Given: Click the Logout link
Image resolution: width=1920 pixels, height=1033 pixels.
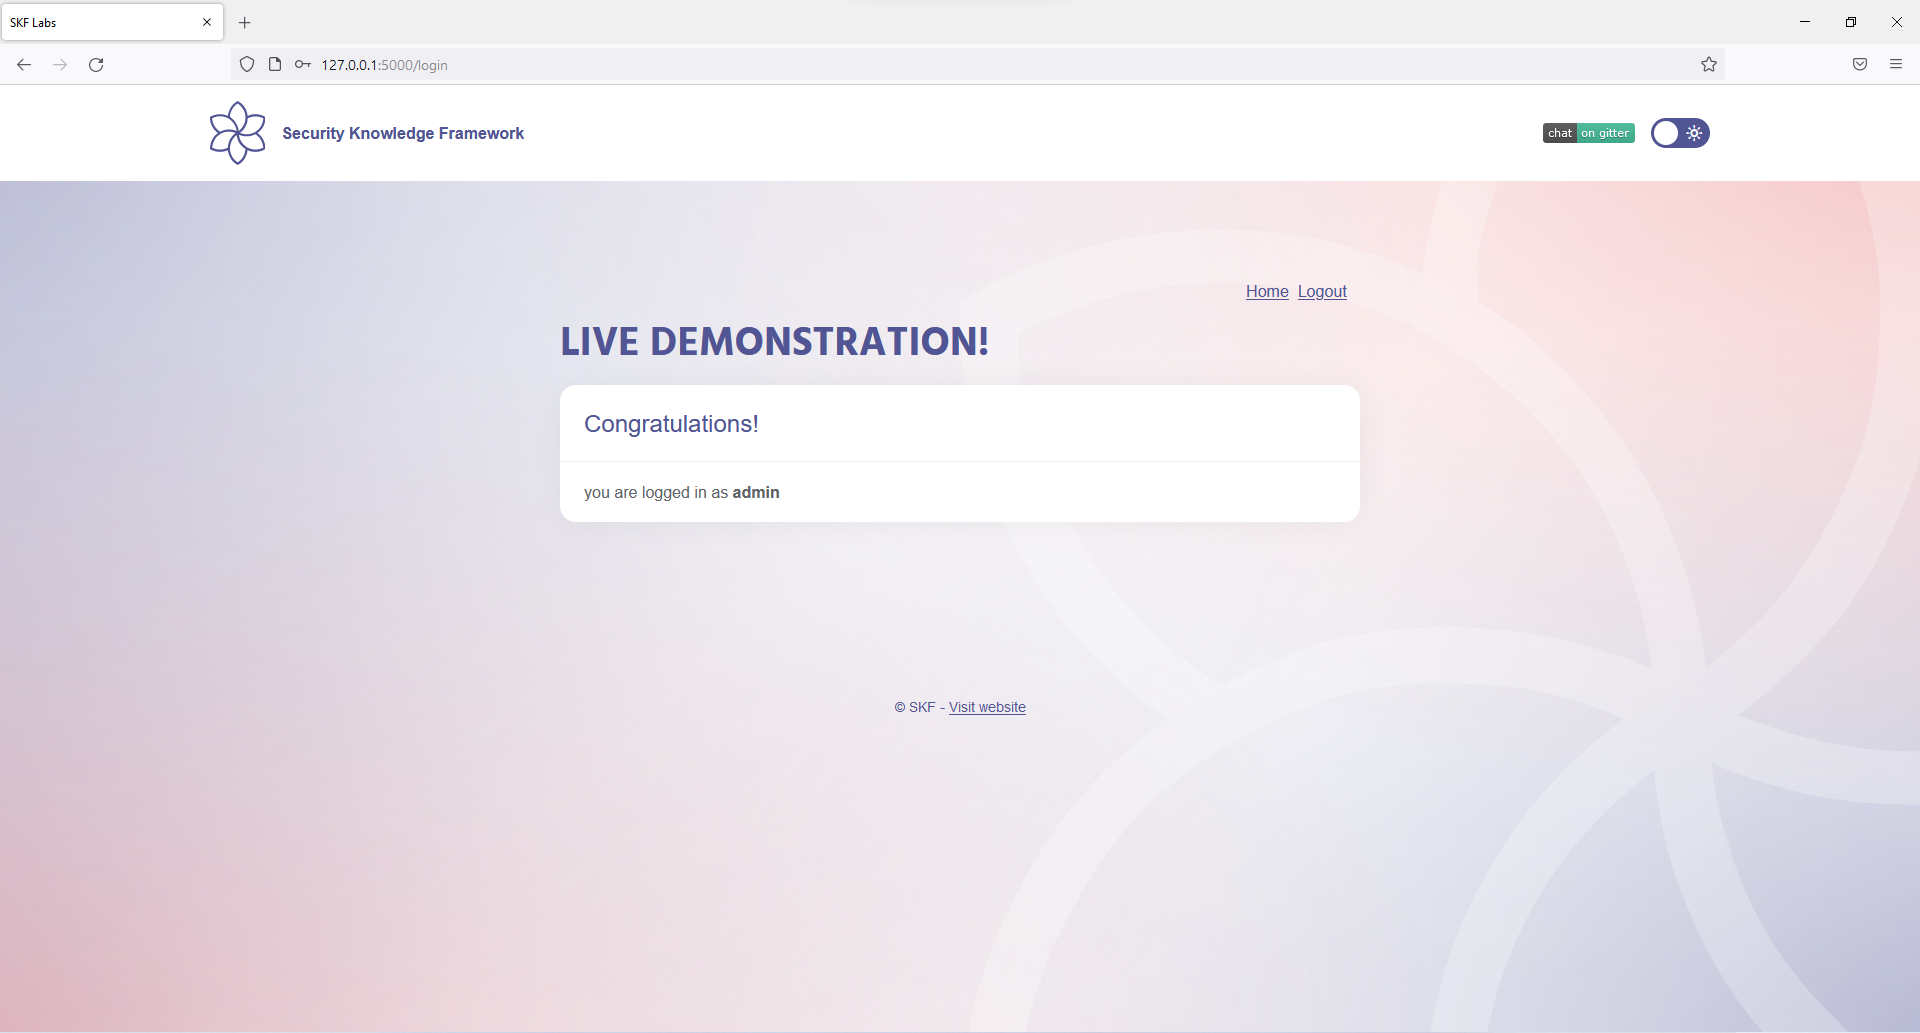Looking at the screenshot, I should (x=1322, y=291).
